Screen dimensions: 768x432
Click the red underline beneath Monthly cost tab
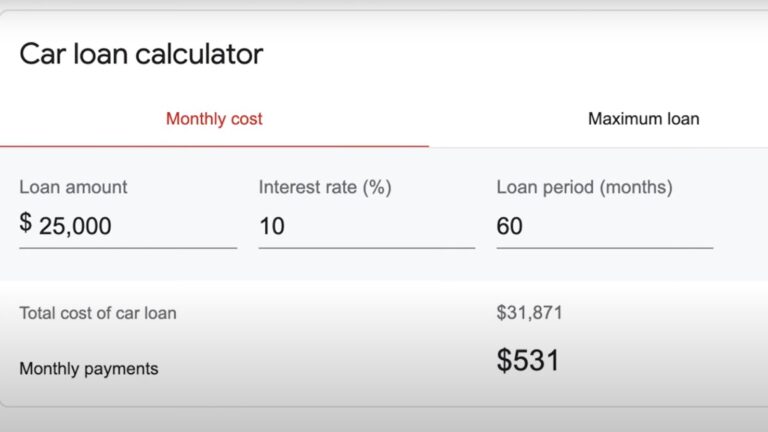click(x=214, y=146)
